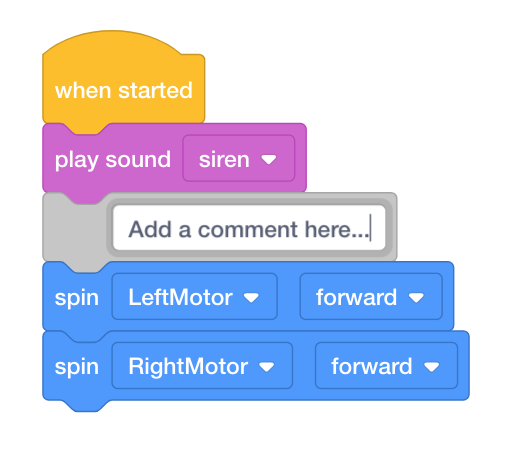Grab the gray comment block by its left edge
Viewport: 520px width, 456px height.
[x=73, y=230]
